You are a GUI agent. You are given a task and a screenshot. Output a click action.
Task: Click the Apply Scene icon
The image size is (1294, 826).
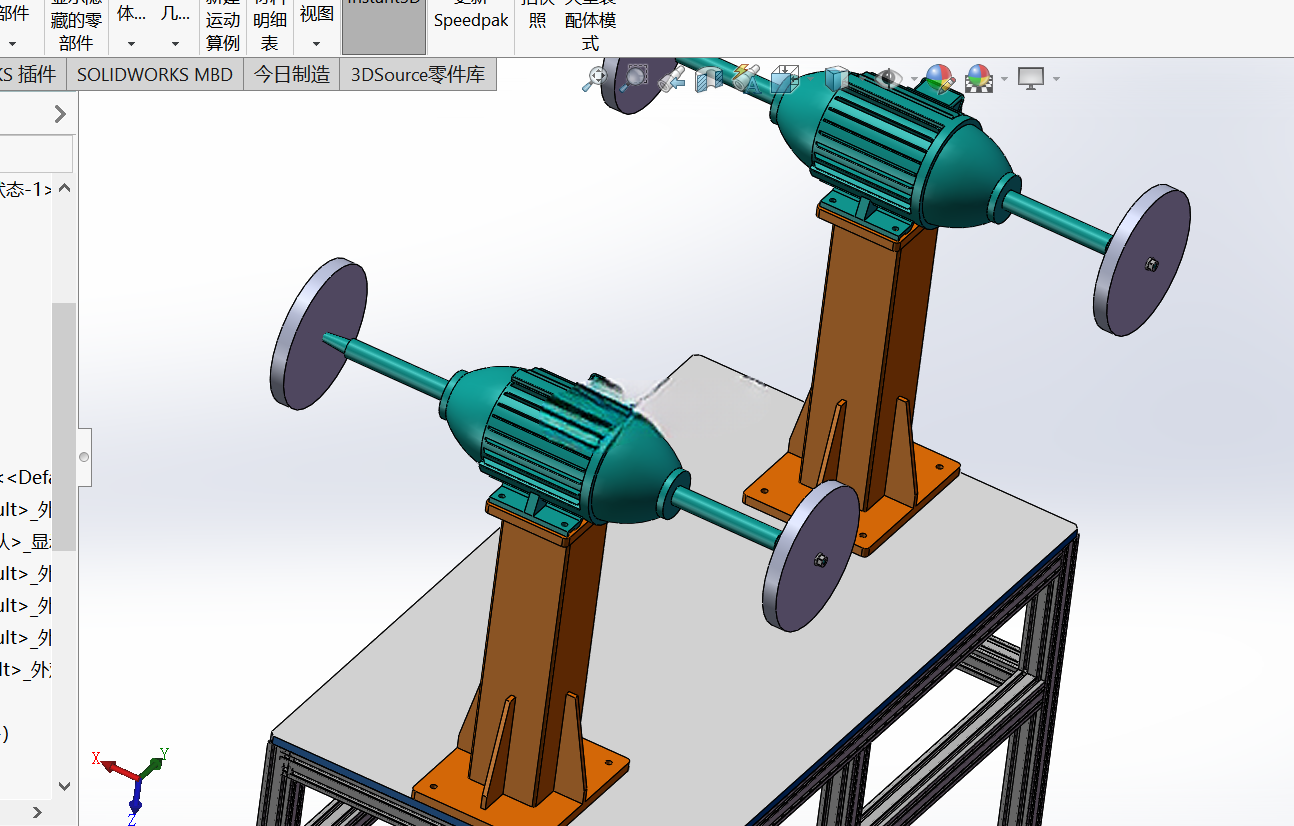[x=978, y=78]
